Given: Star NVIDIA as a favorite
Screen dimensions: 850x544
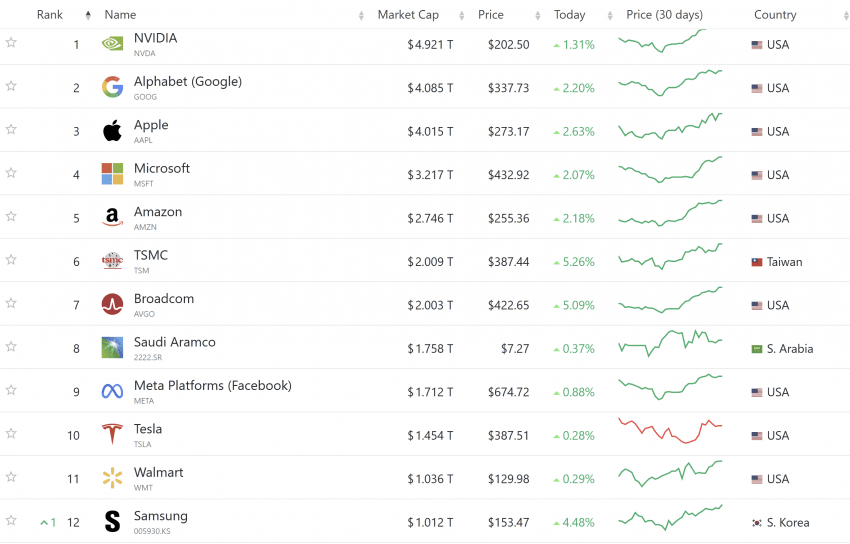Looking at the screenshot, I should point(11,42).
